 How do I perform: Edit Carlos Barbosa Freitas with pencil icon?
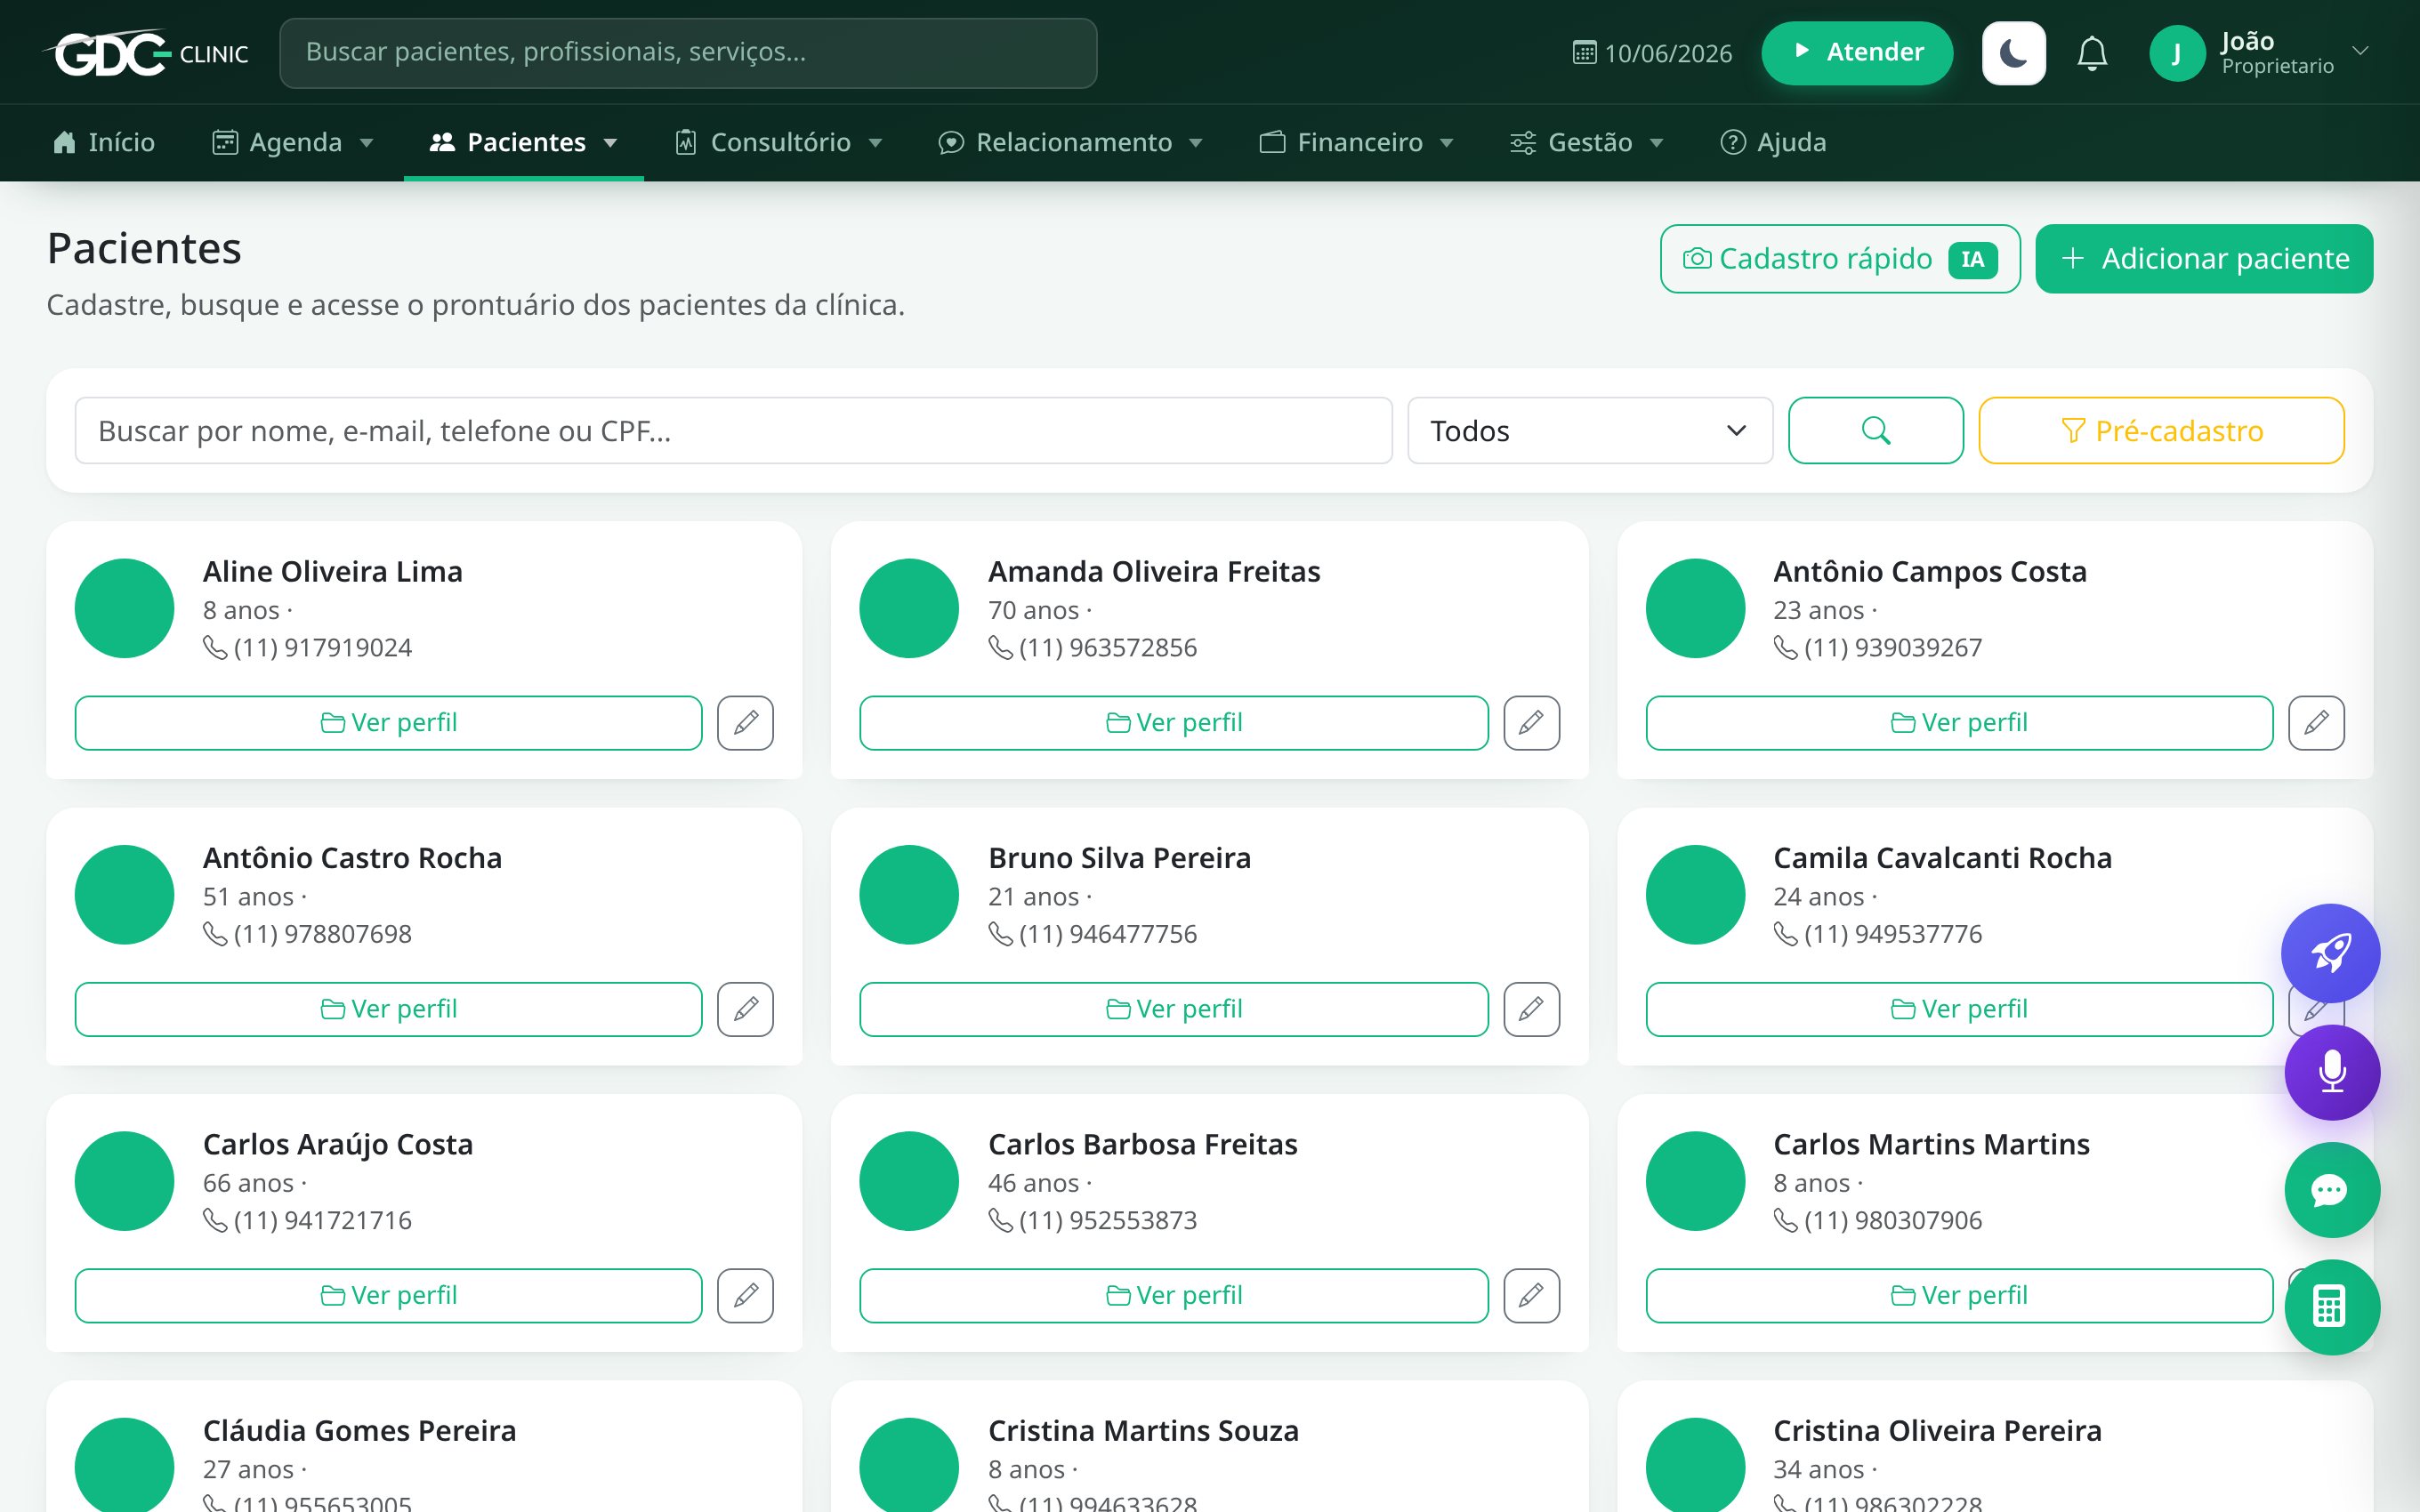pyautogui.click(x=1531, y=1295)
